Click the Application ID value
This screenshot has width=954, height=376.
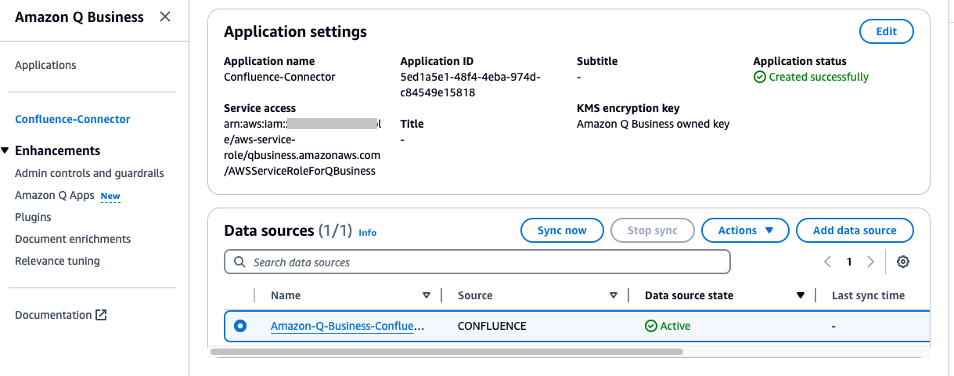pos(470,85)
